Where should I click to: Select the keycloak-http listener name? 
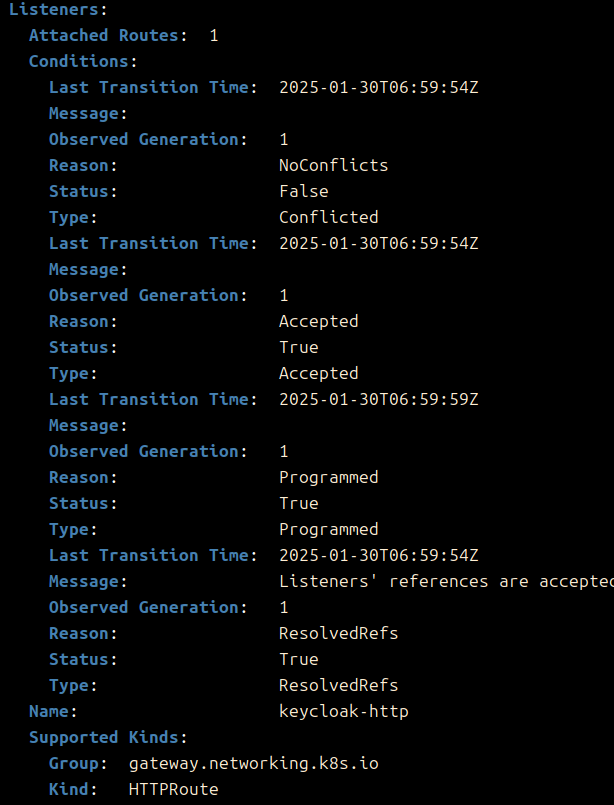coord(343,711)
